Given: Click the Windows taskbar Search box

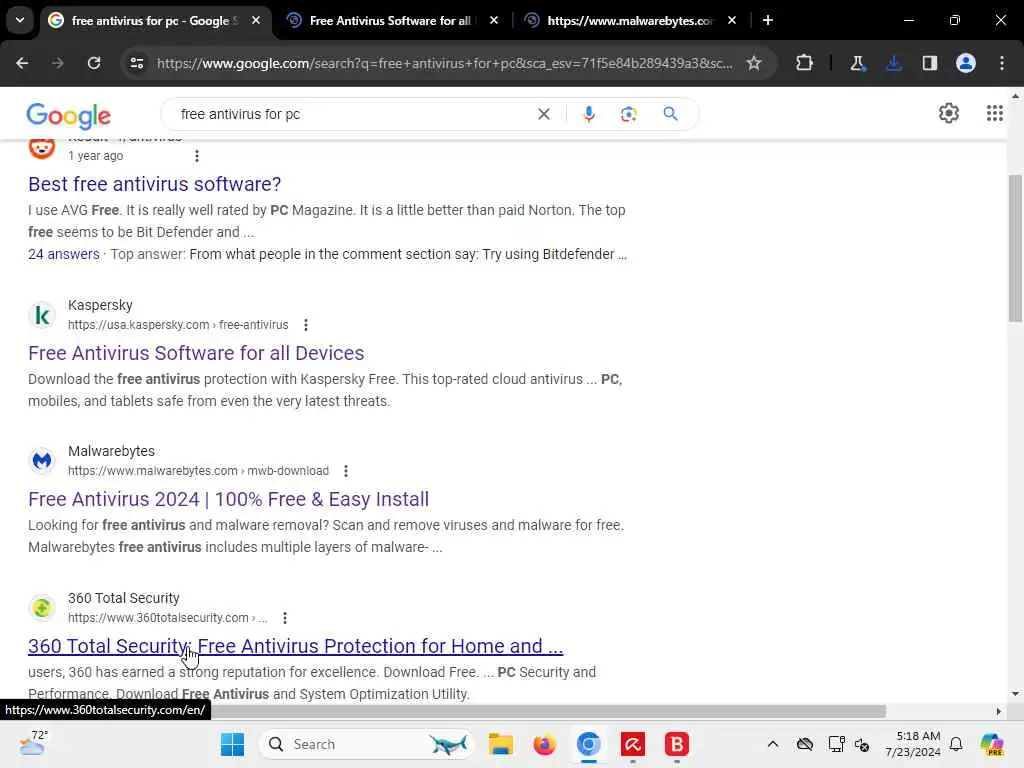Looking at the screenshot, I should coord(366,744).
